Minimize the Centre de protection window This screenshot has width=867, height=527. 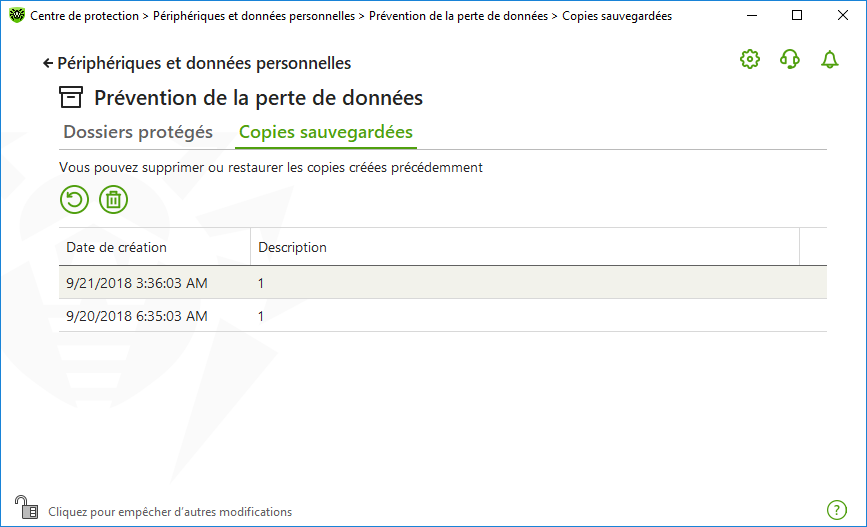pos(751,15)
